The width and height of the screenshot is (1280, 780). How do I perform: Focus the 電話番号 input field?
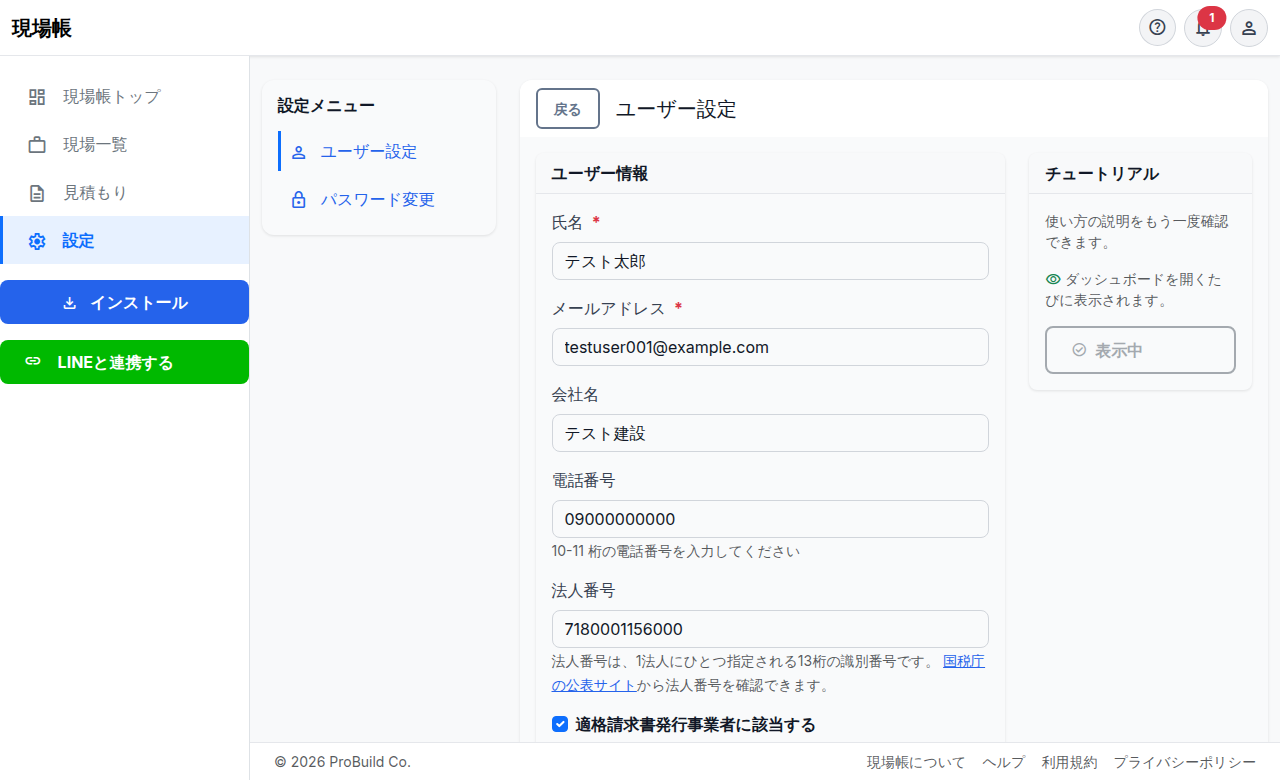coord(770,519)
